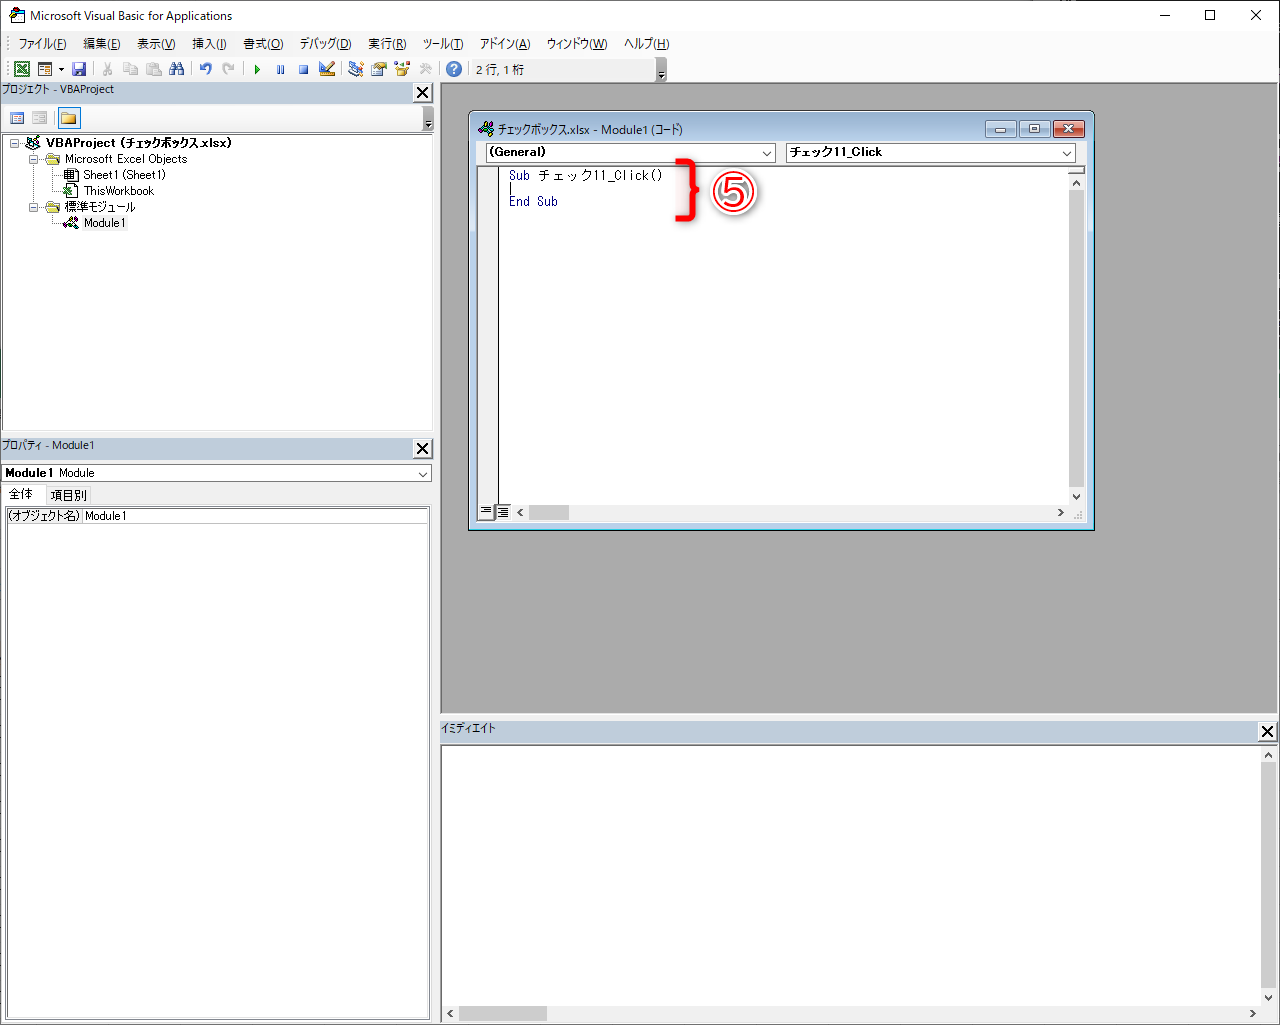Open the standard toolbar options arrow
The height and width of the screenshot is (1025, 1280).
661,70
